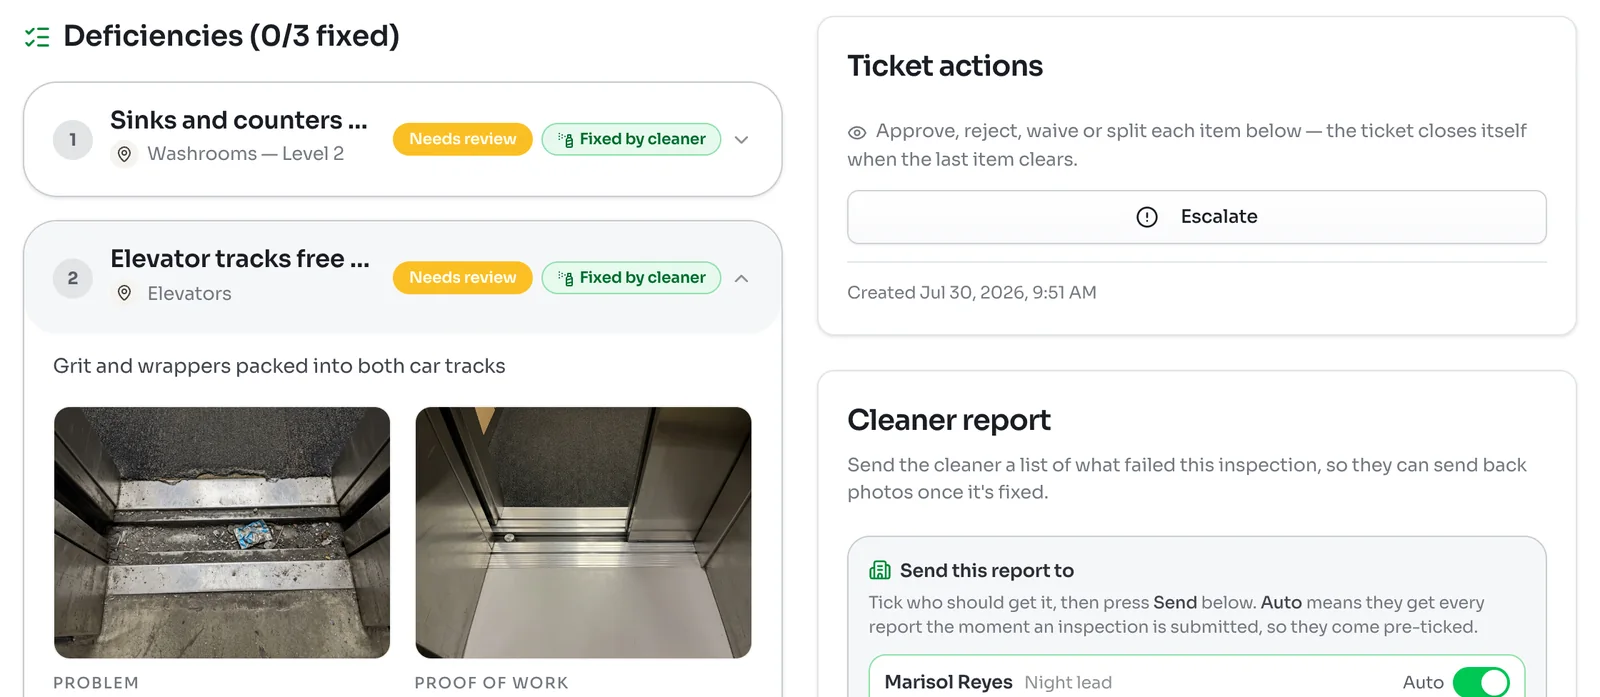
Task: Click the Ticket actions heading
Action: coord(945,66)
